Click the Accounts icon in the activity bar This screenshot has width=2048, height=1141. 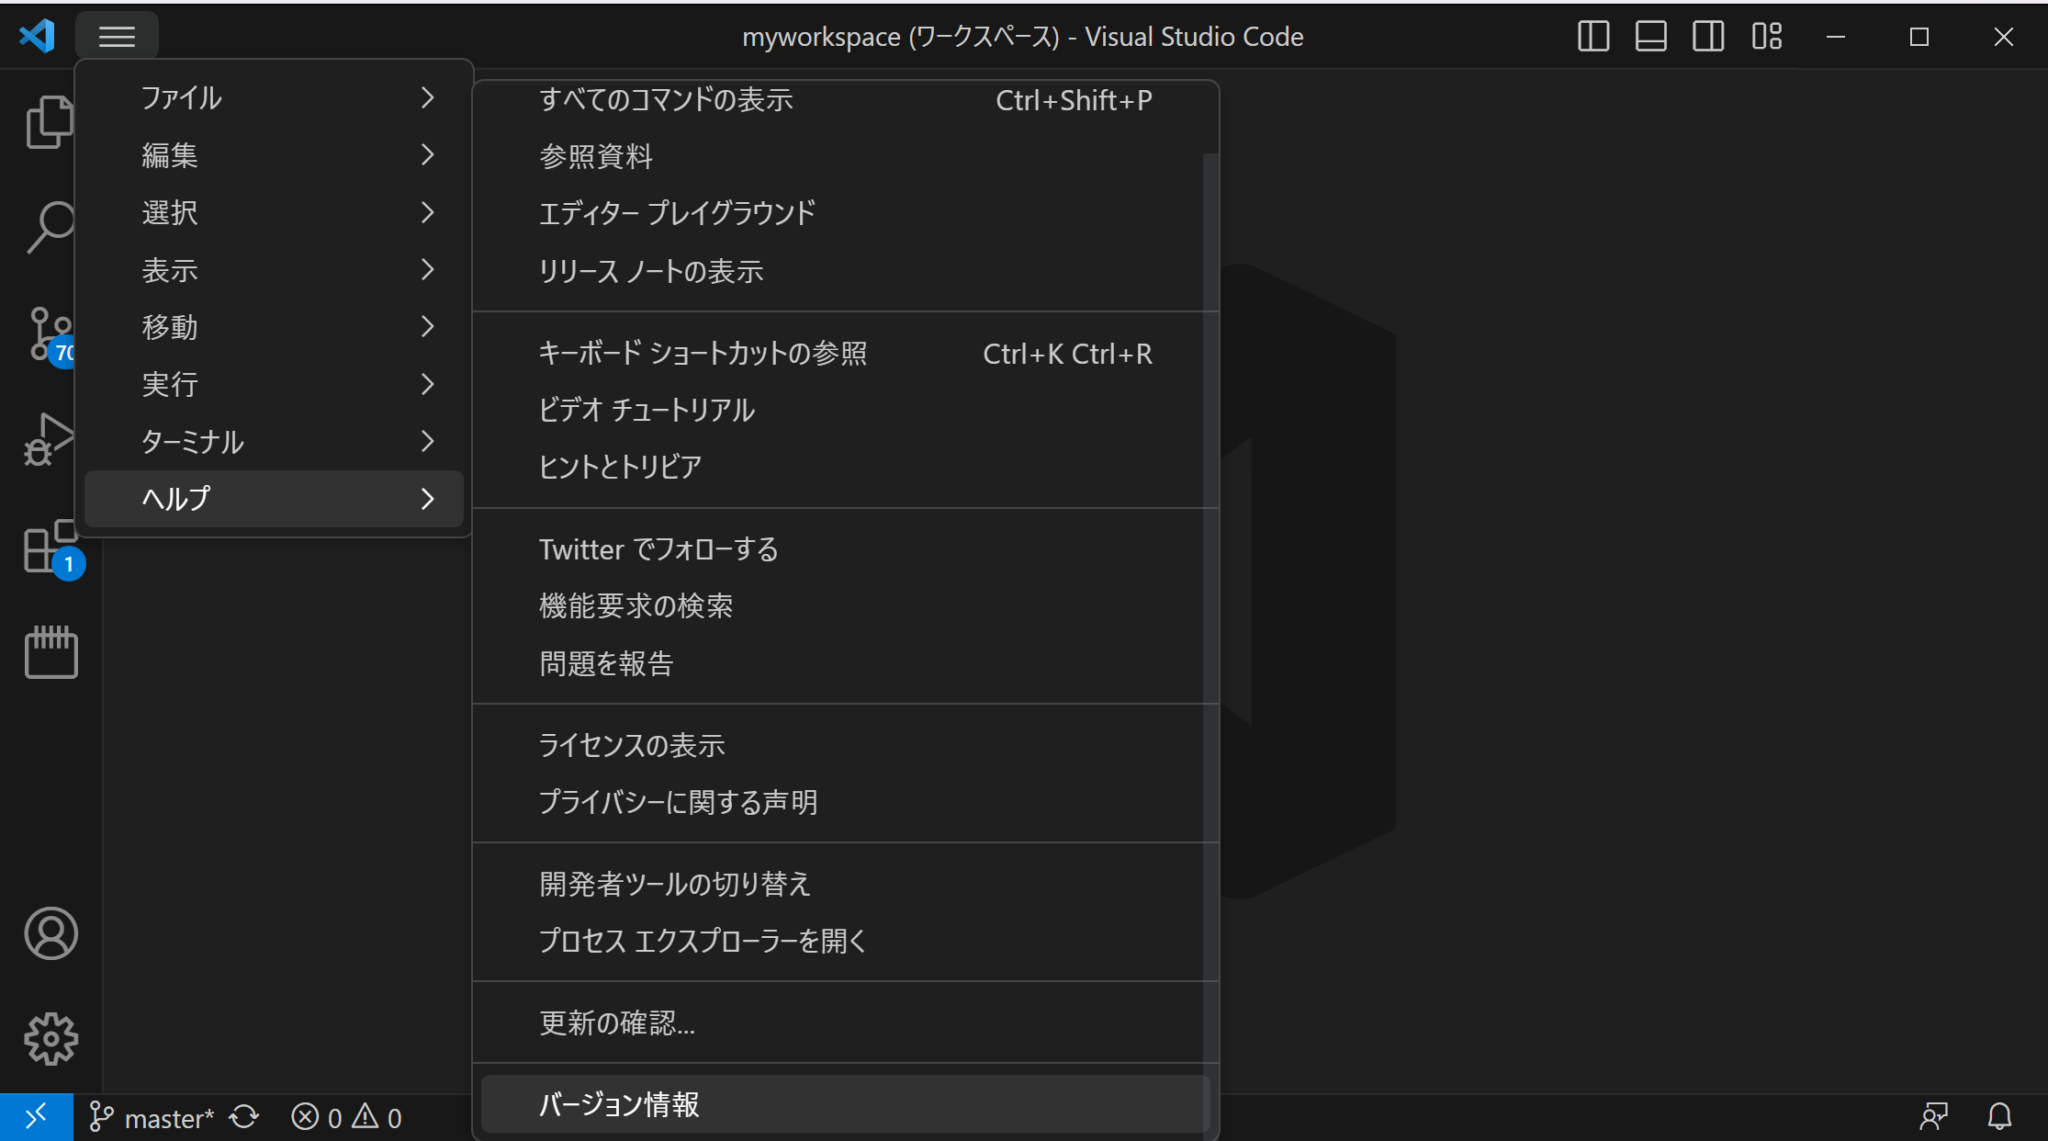coord(50,933)
